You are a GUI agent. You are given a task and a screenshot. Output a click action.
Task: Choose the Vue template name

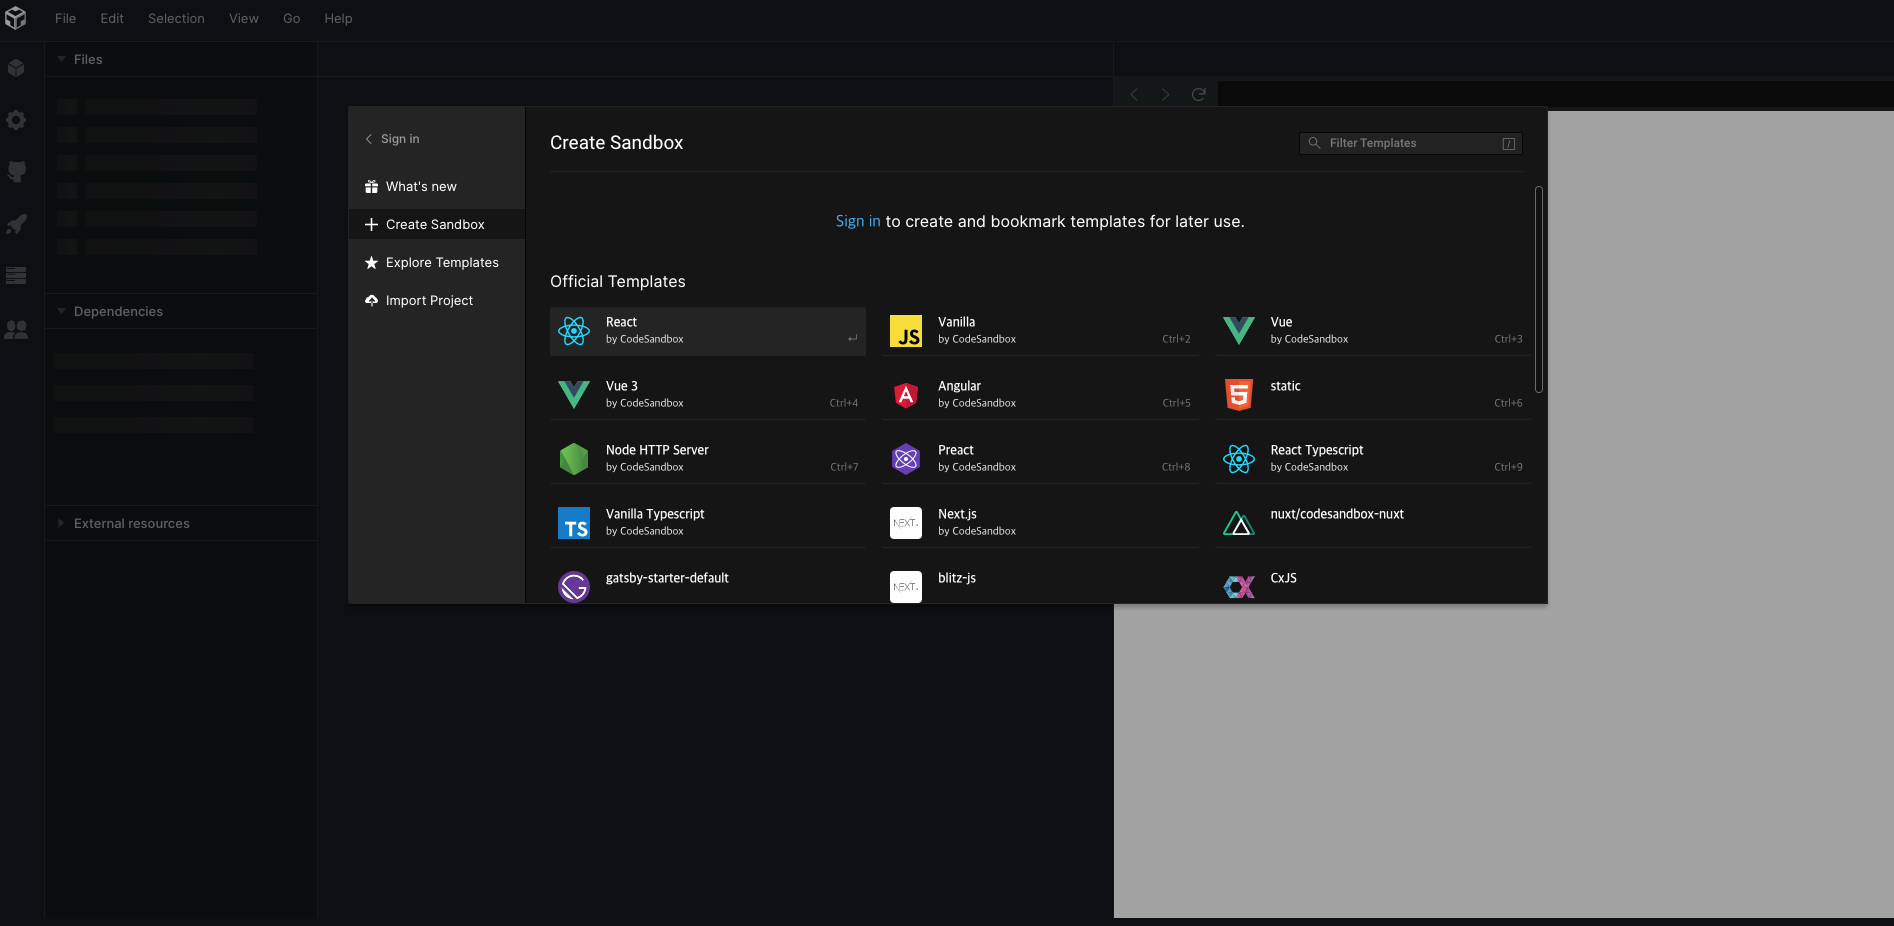(1281, 322)
